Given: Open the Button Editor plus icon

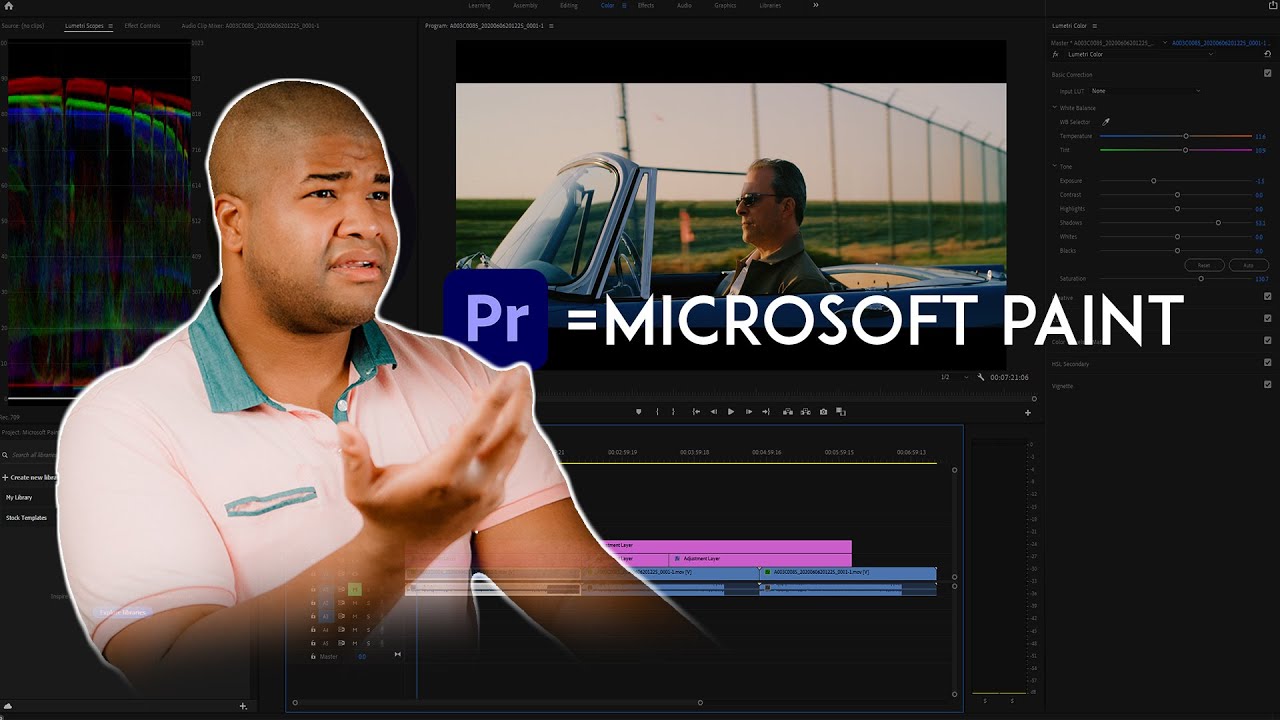Looking at the screenshot, I should point(1027,413).
